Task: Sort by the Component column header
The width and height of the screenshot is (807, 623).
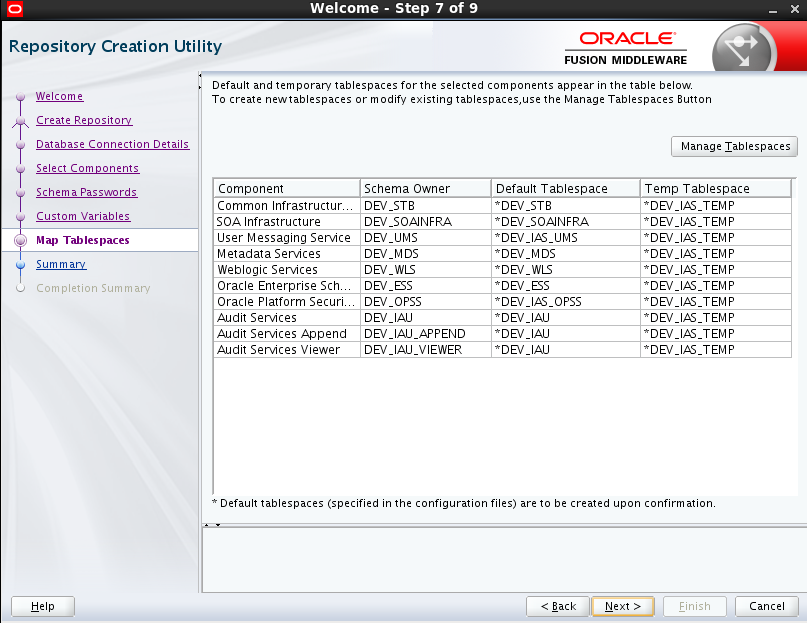Action: coord(287,188)
